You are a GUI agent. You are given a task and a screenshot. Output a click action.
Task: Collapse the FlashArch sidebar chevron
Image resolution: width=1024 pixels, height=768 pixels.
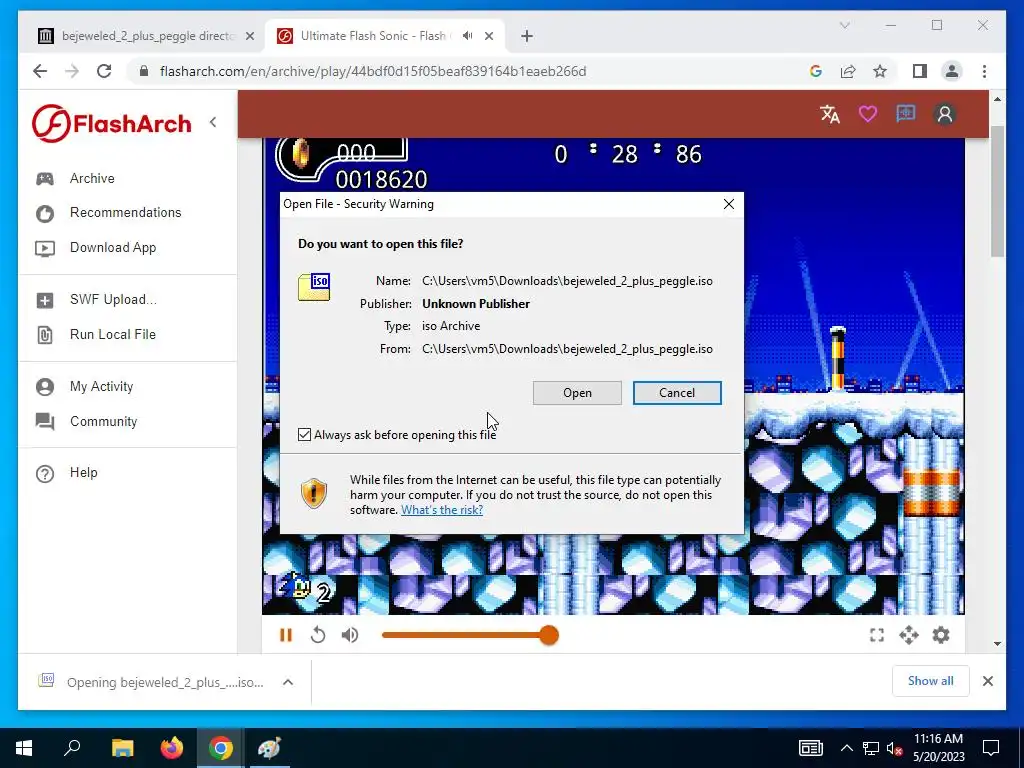coord(213,122)
